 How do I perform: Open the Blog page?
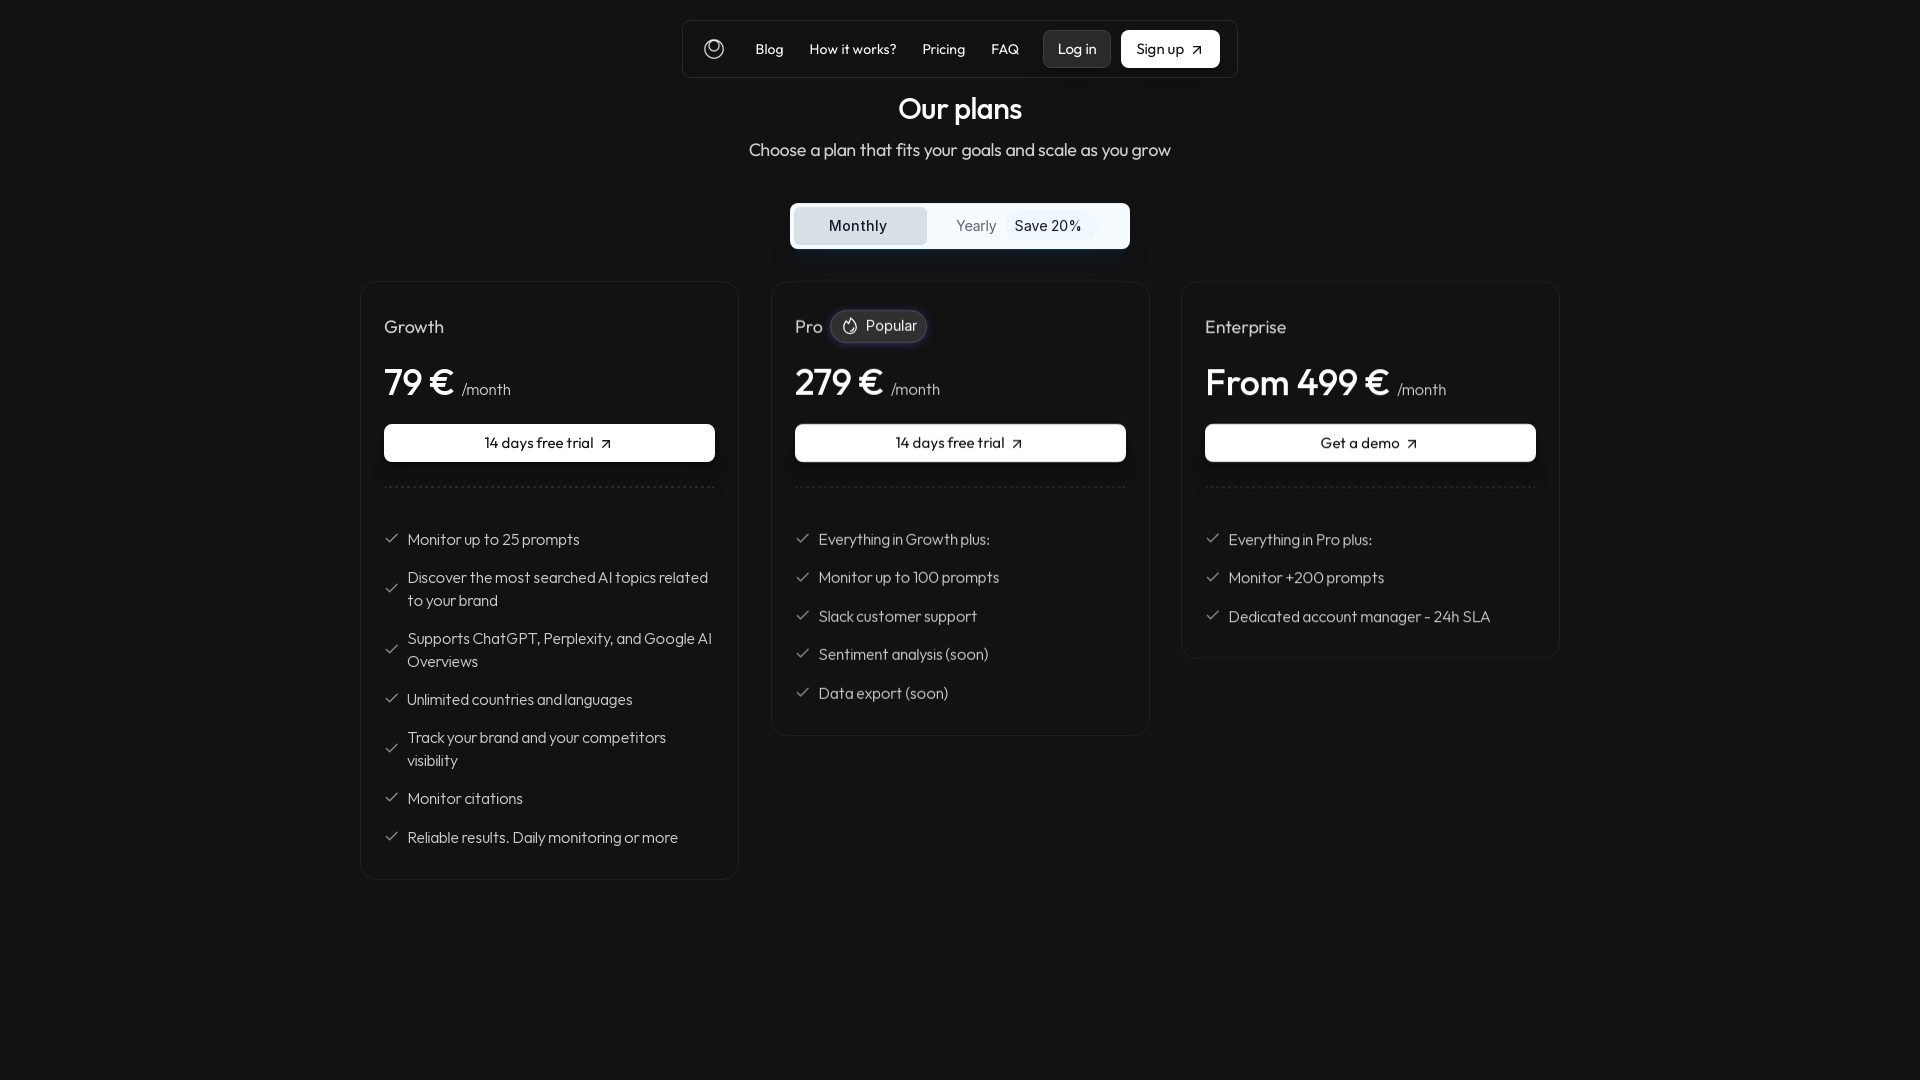(769, 49)
